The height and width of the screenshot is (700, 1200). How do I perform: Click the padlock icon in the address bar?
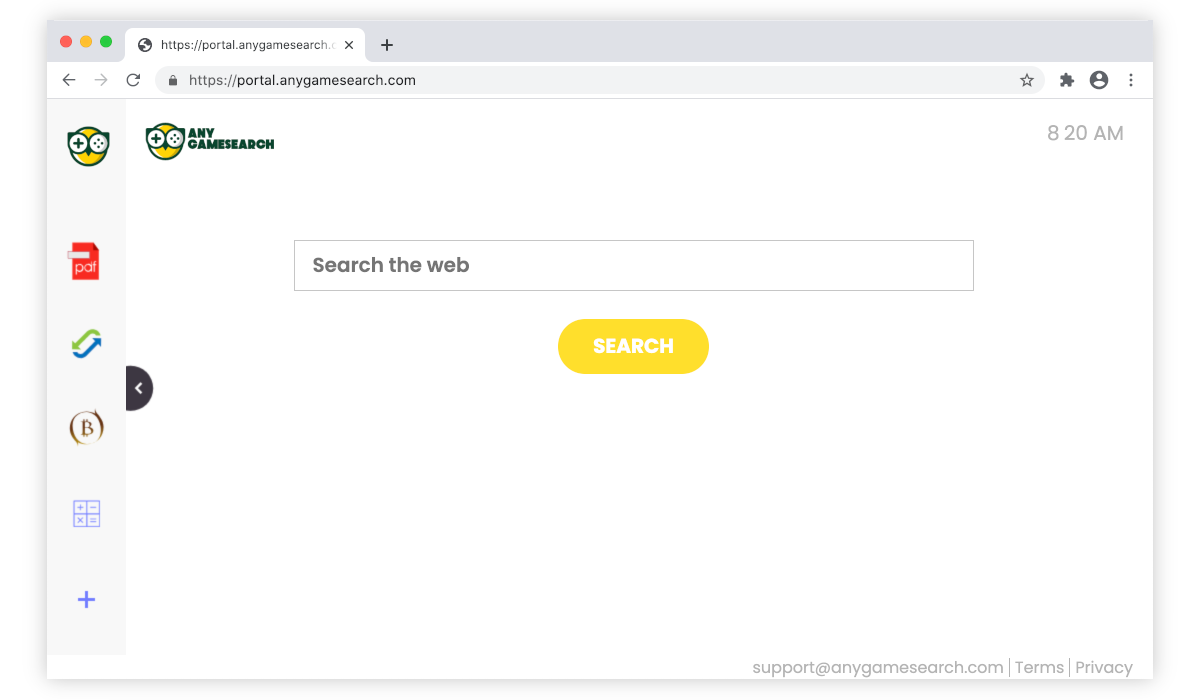point(172,80)
